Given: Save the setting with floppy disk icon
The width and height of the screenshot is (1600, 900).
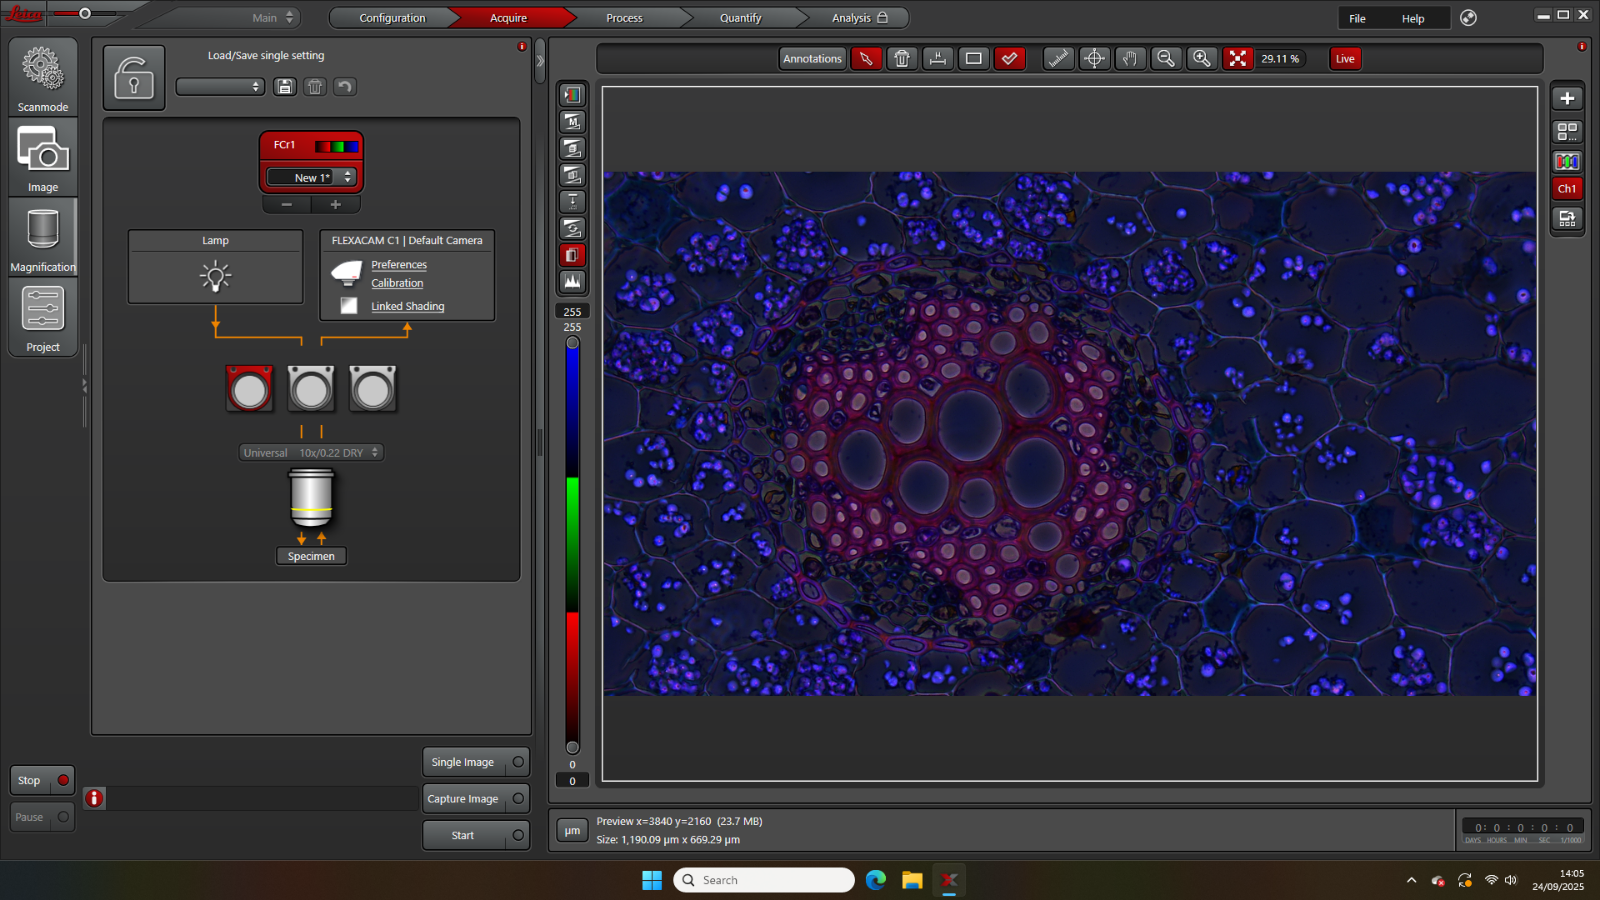Looking at the screenshot, I should 285,87.
